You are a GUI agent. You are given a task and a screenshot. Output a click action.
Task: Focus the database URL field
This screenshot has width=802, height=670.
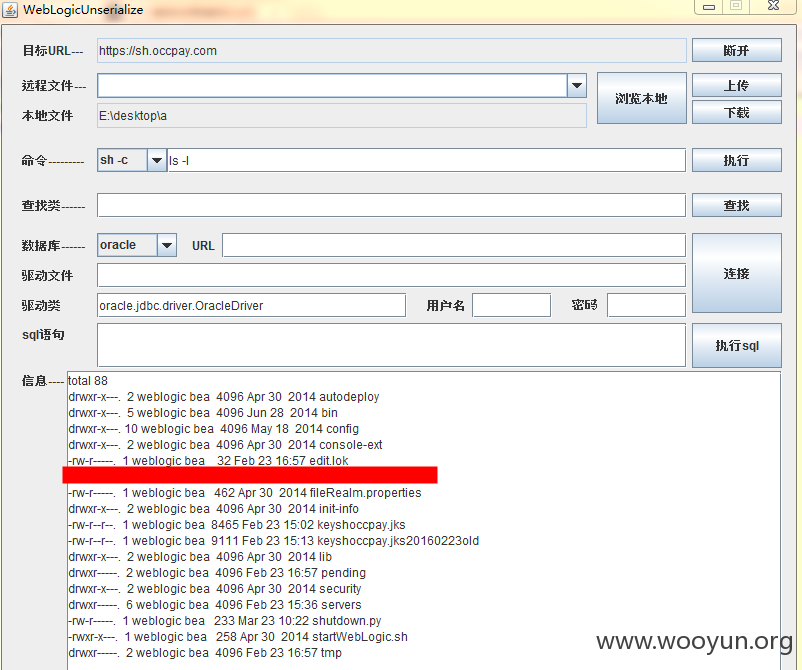[x=454, y=245]
